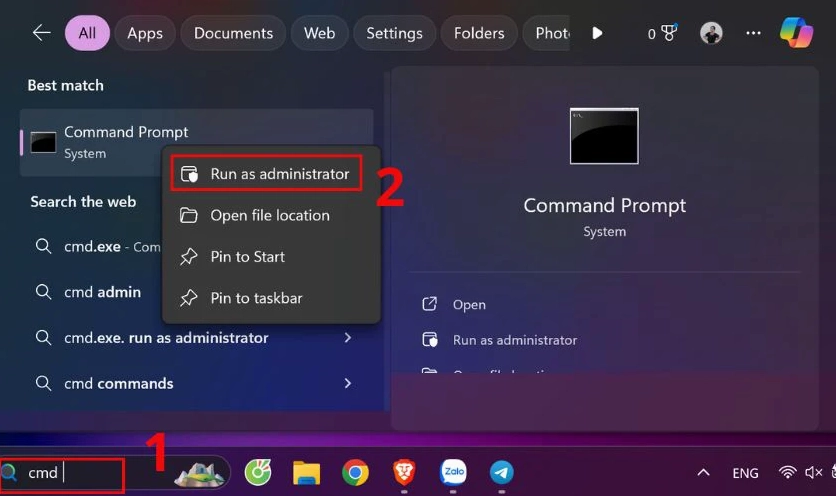The width and height of the screenshot is (836, 496).
Task: Launch Copilot from the colorful icon
Action: point(797,33)
